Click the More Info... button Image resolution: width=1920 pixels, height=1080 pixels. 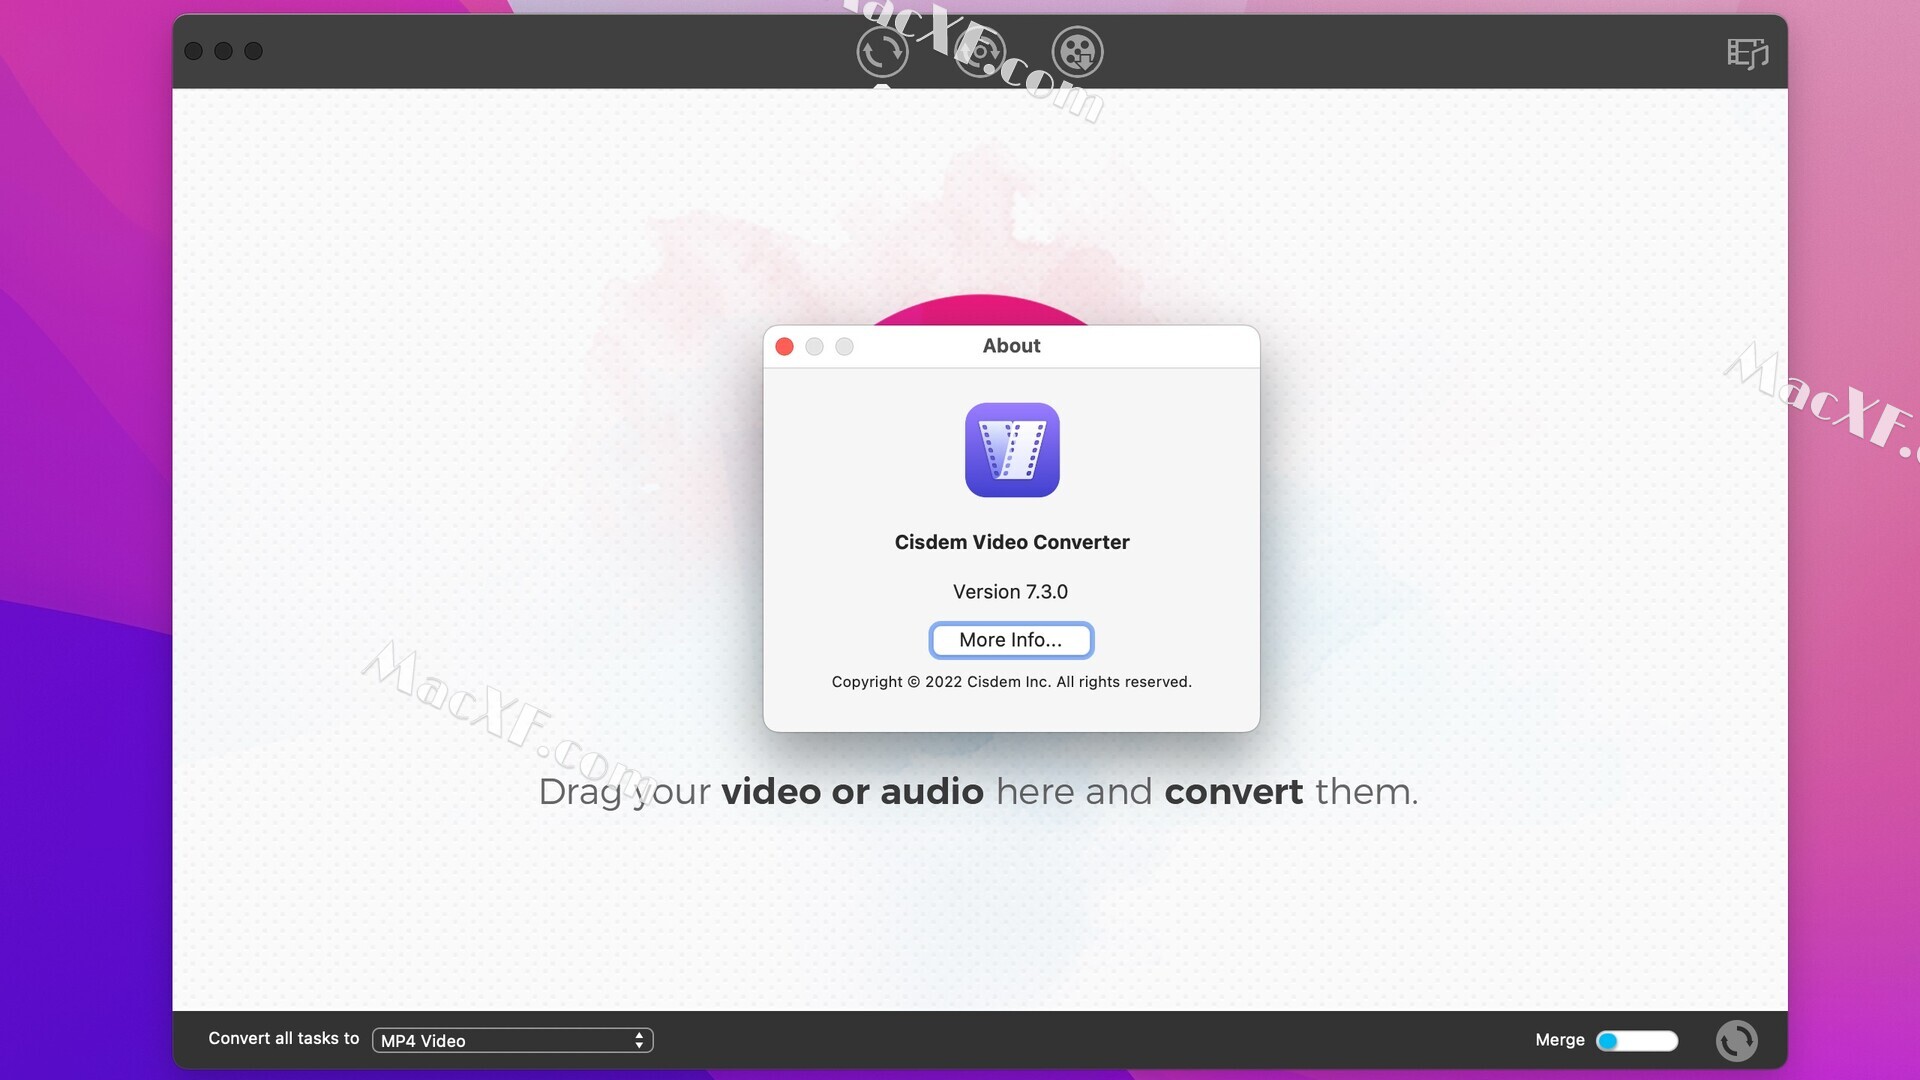pos(1011,640)
